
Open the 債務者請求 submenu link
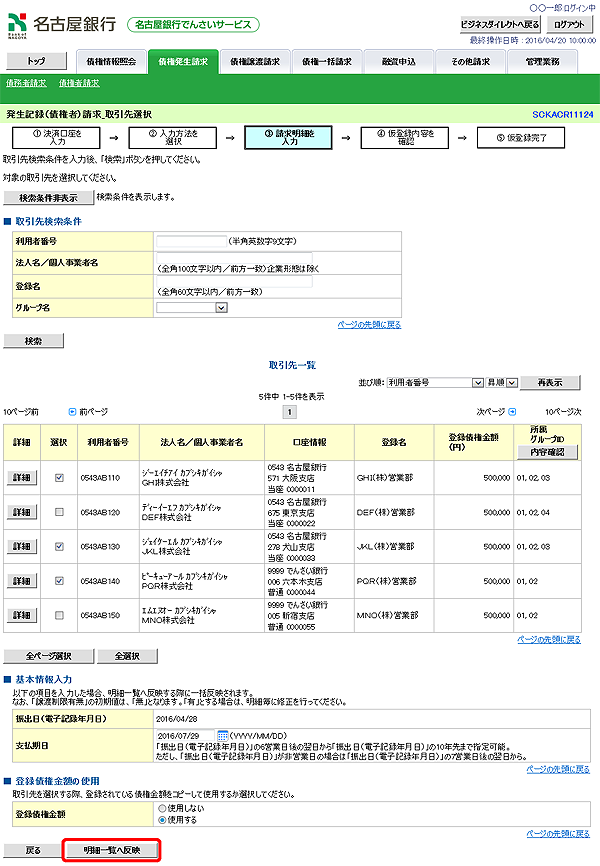(x=26, y=83)
